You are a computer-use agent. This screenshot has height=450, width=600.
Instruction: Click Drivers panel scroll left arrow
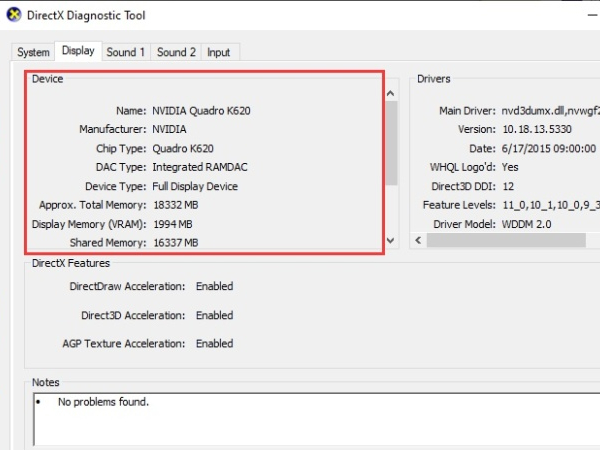click(x=418, y=241)
